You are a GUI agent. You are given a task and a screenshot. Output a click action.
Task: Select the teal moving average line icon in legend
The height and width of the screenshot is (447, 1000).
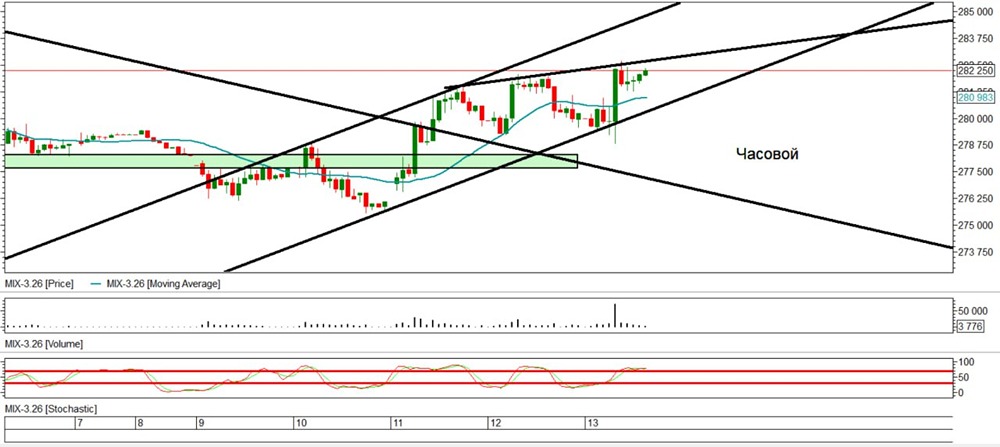tap(96, 284)
